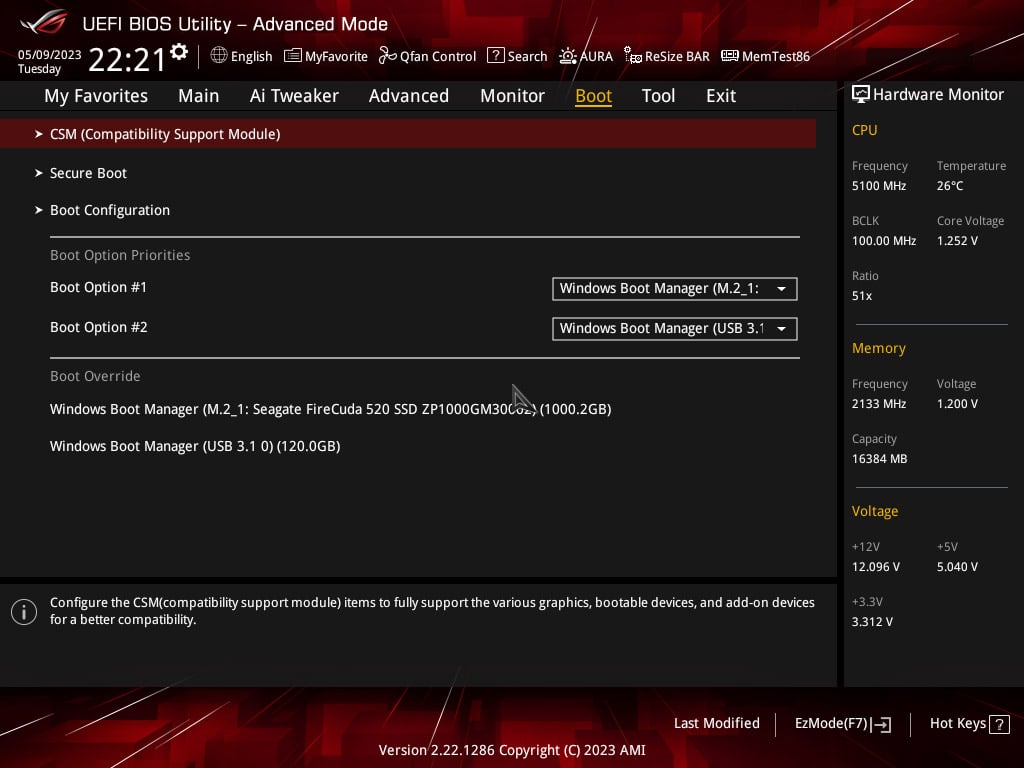Image resolution: width=1024 pixels, height=768 pixels.
Task: Boot override to the USB 3.1 Windows Boot Manager
Action: point(195,446)
